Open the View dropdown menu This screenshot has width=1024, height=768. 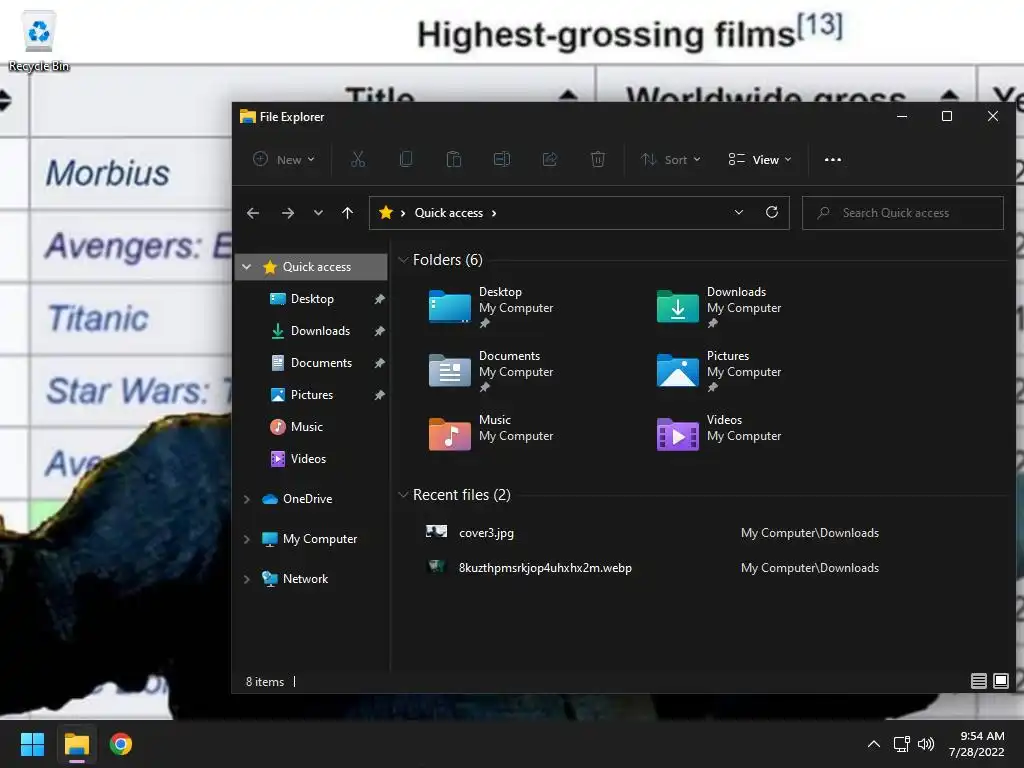coord(760,159)
